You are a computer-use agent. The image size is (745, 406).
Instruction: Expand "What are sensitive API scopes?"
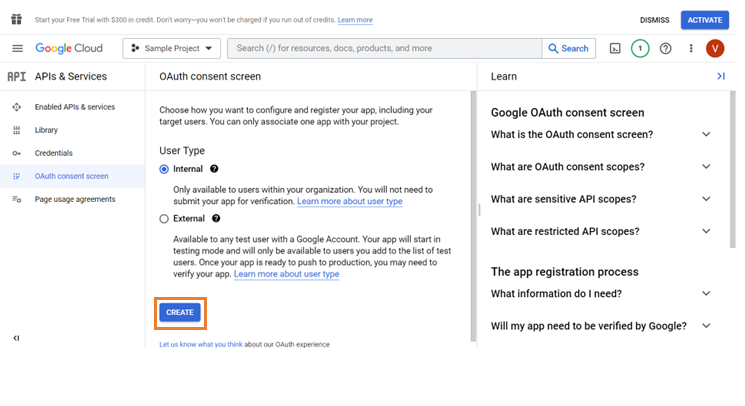(x=706, y=199)
